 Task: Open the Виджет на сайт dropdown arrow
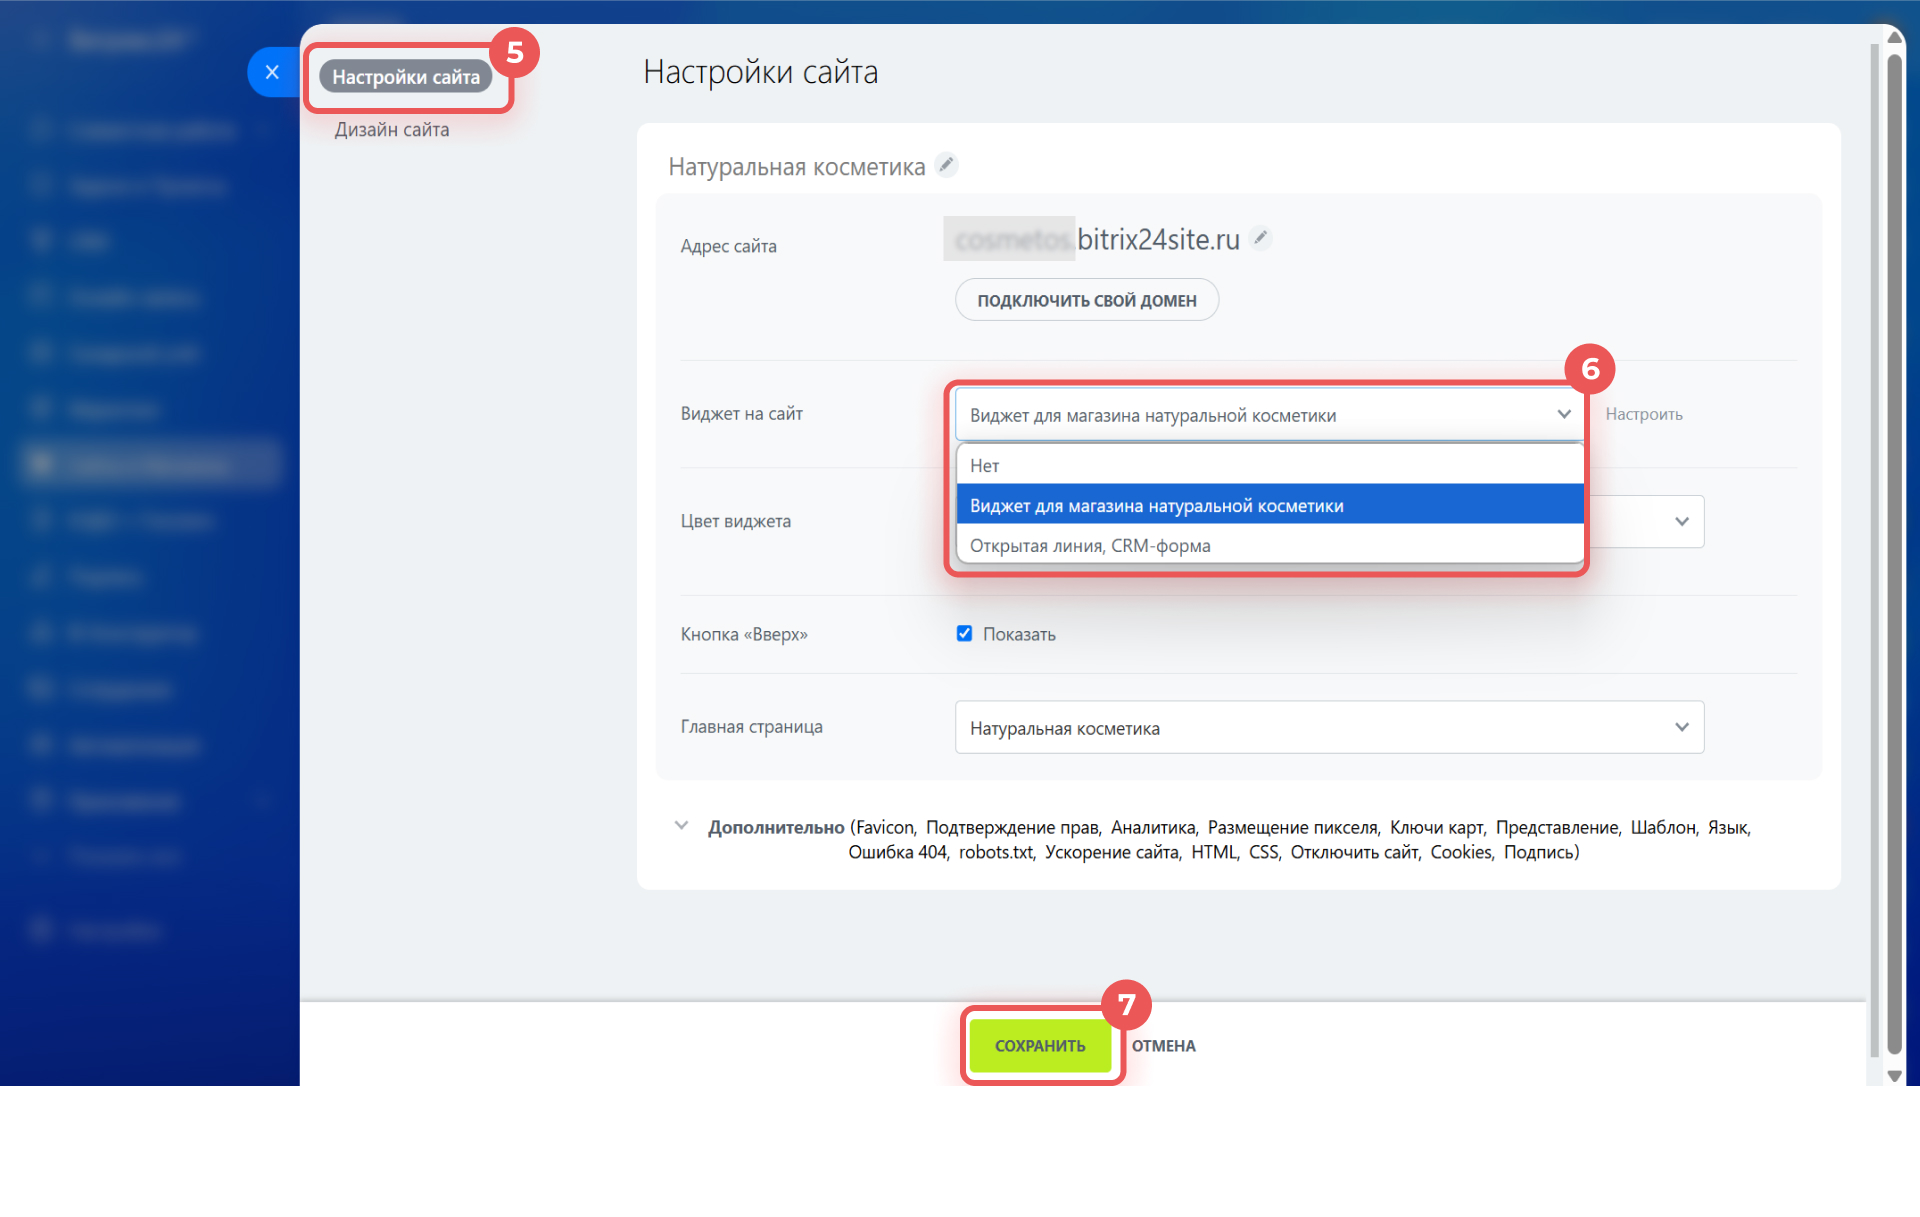click(x=1564, y=414)
